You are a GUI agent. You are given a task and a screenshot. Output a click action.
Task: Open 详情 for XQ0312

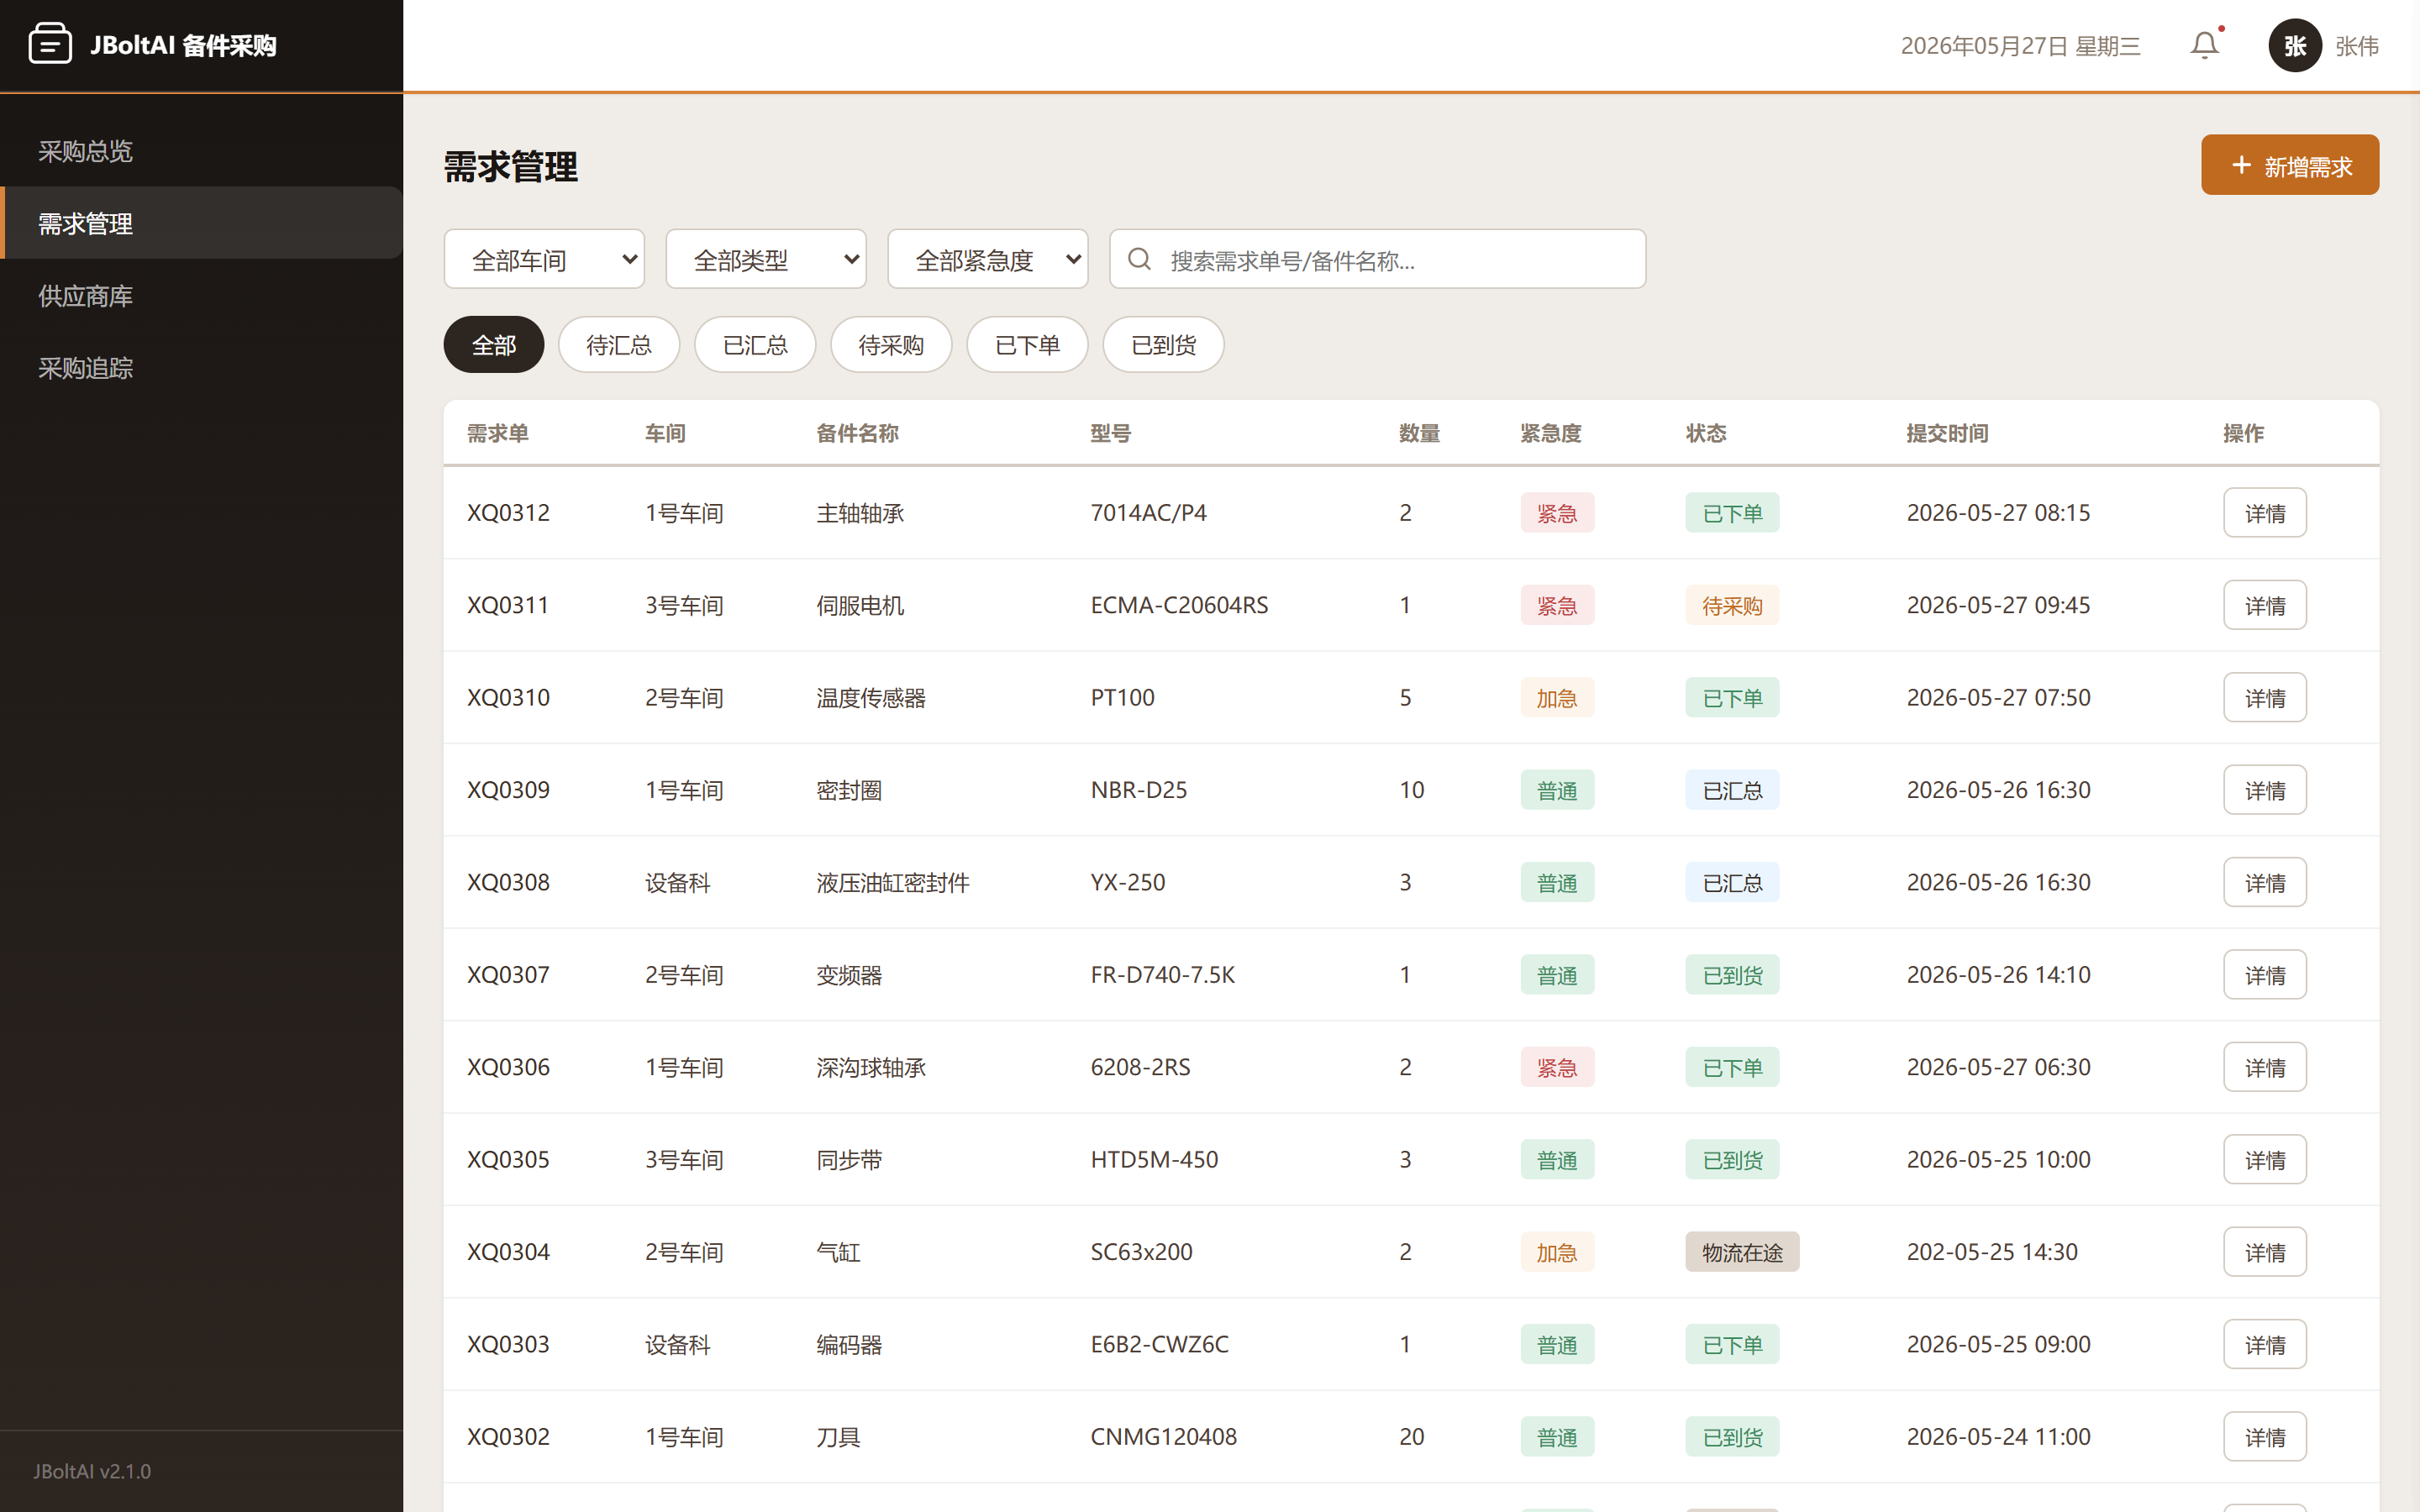point(2265,513)
